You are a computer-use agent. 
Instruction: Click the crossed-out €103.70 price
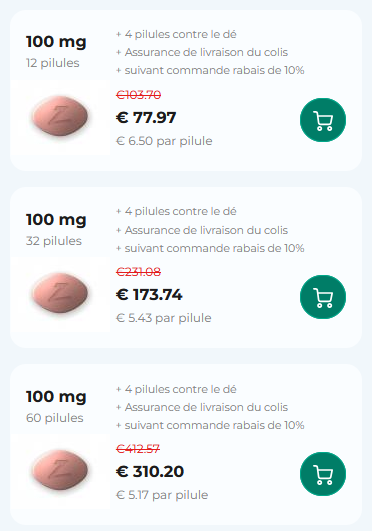point(138,95)
